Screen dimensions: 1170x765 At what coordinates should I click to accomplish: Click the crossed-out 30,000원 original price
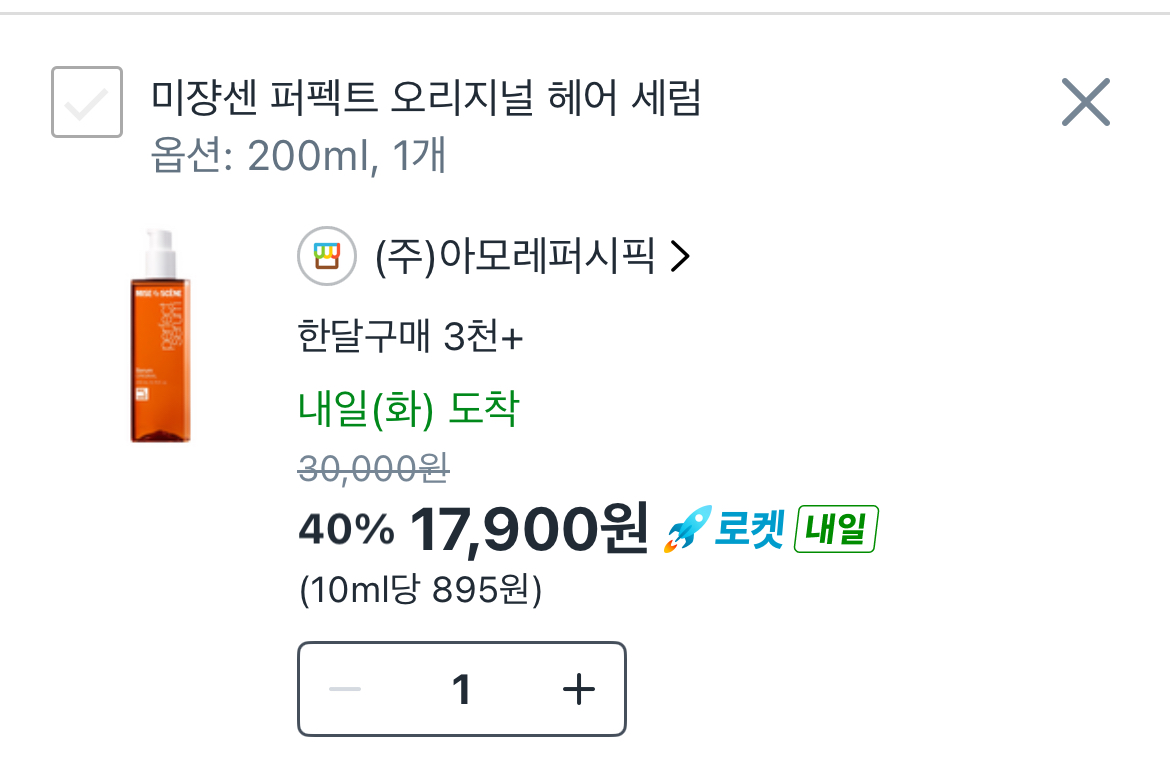click(x=373, y=466)
